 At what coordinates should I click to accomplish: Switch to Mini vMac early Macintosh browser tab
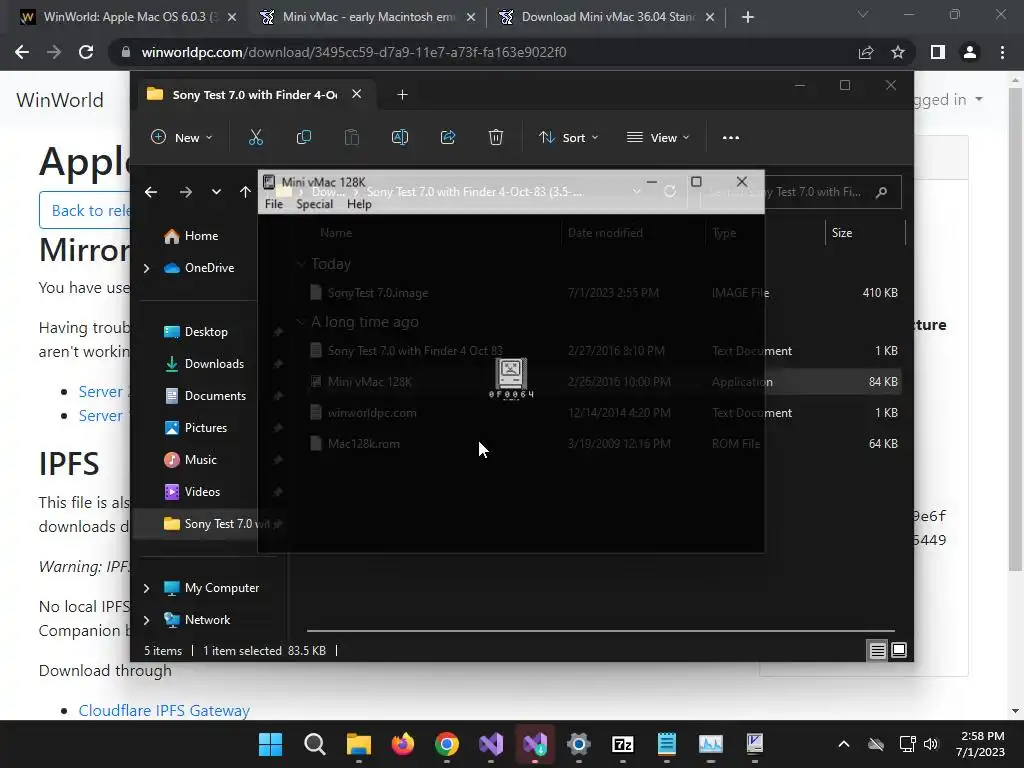[x=367, y=18]
